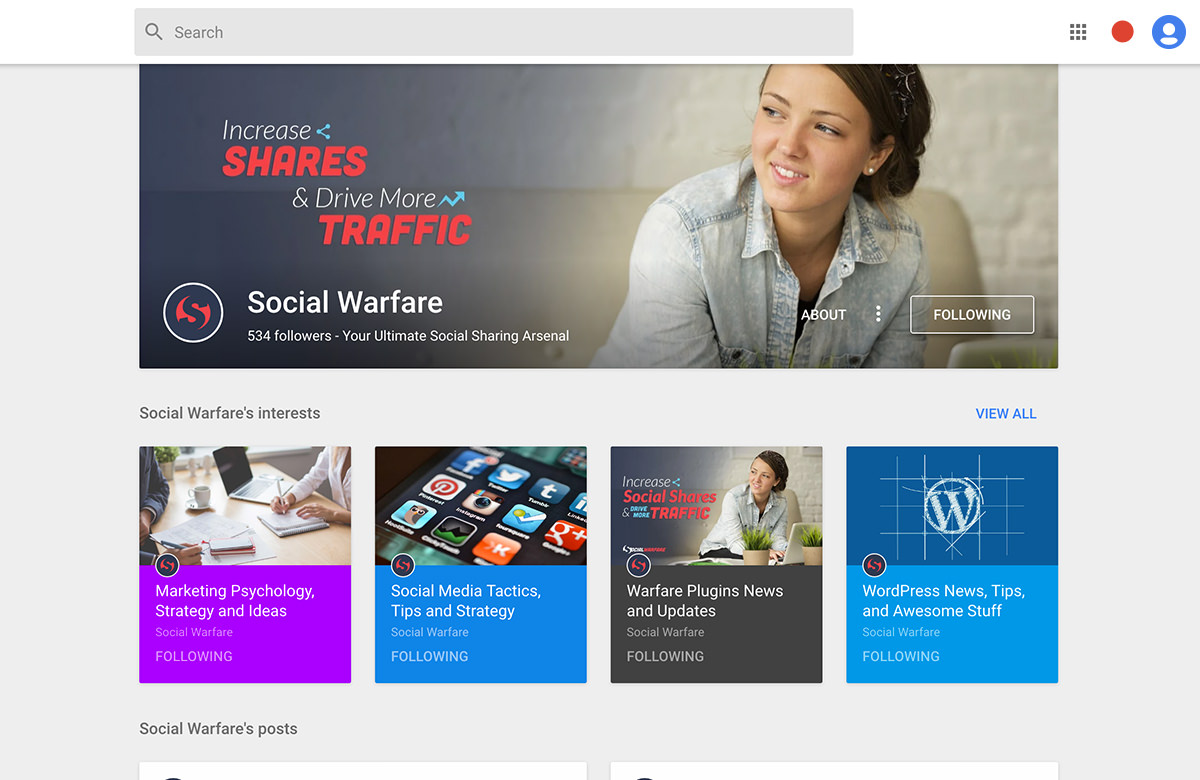Open the blue account avatar icon
The width and height of the screenshot is (1200, 780).
click(1169, 32)
